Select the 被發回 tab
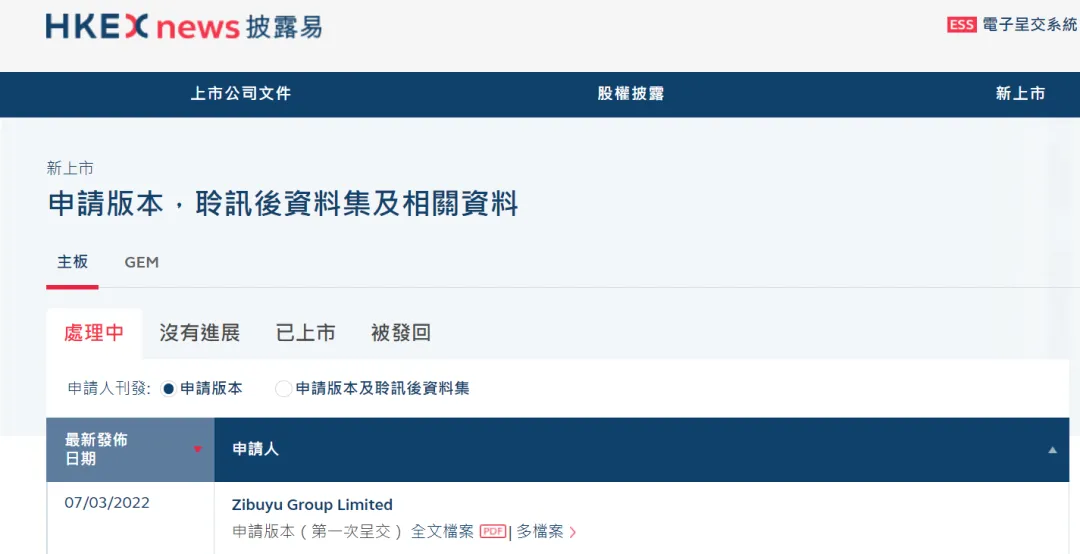The image size is (1080, 554). (x=400, y=333)
